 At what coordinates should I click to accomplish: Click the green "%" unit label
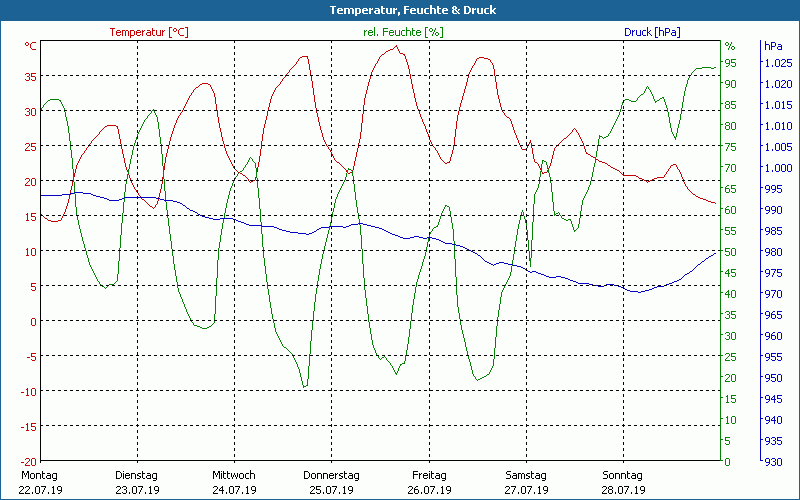730,46
